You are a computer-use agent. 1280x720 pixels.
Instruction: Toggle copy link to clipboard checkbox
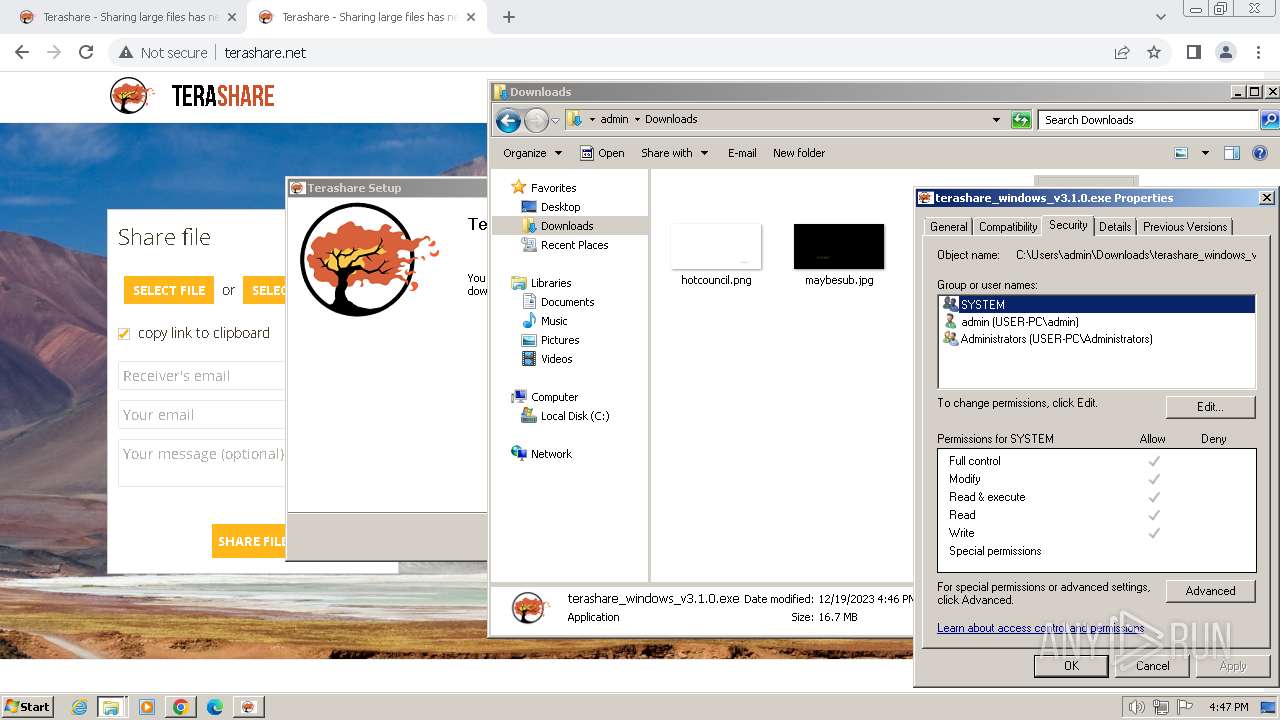click(124, 334)
